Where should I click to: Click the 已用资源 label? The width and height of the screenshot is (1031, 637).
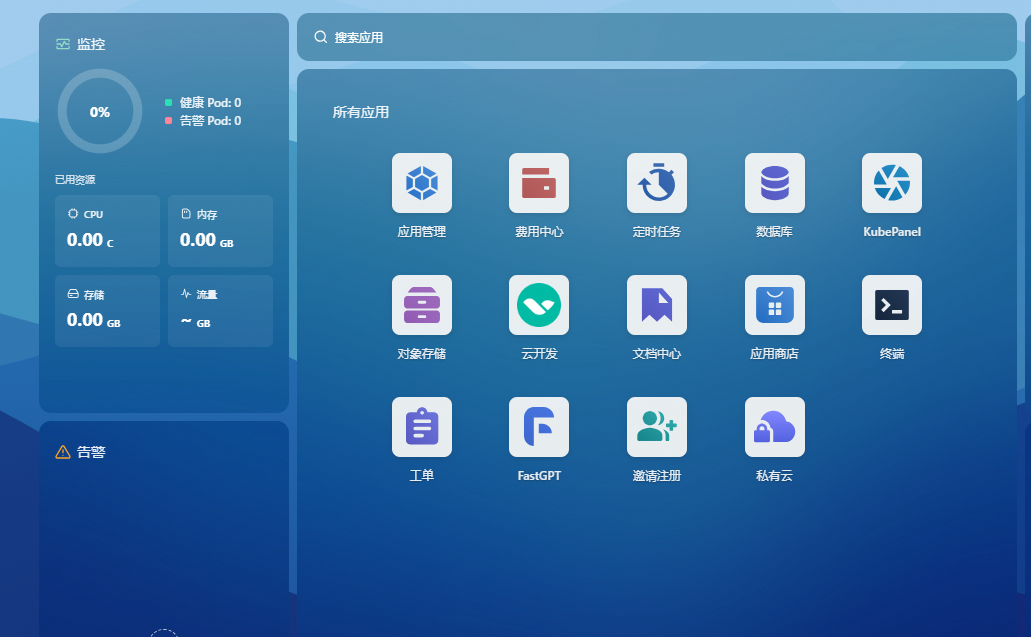(x=75, y=179)
